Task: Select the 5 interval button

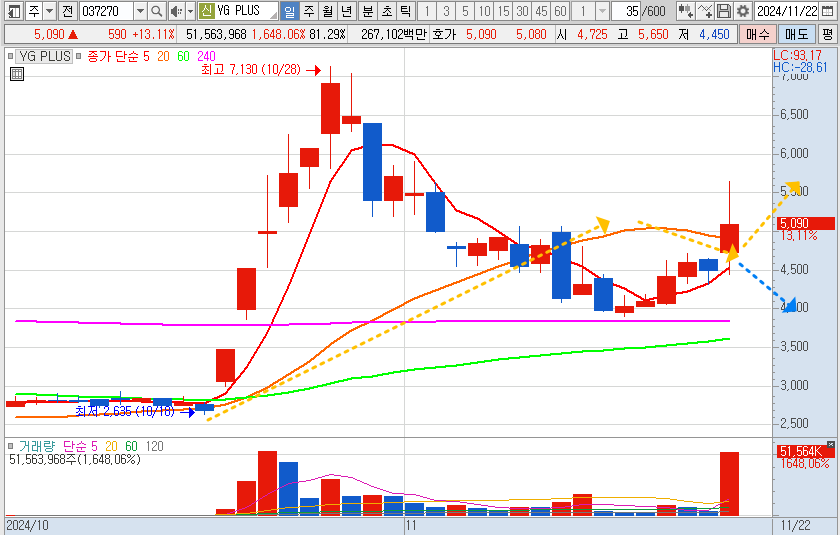Action: coord(464,11)
